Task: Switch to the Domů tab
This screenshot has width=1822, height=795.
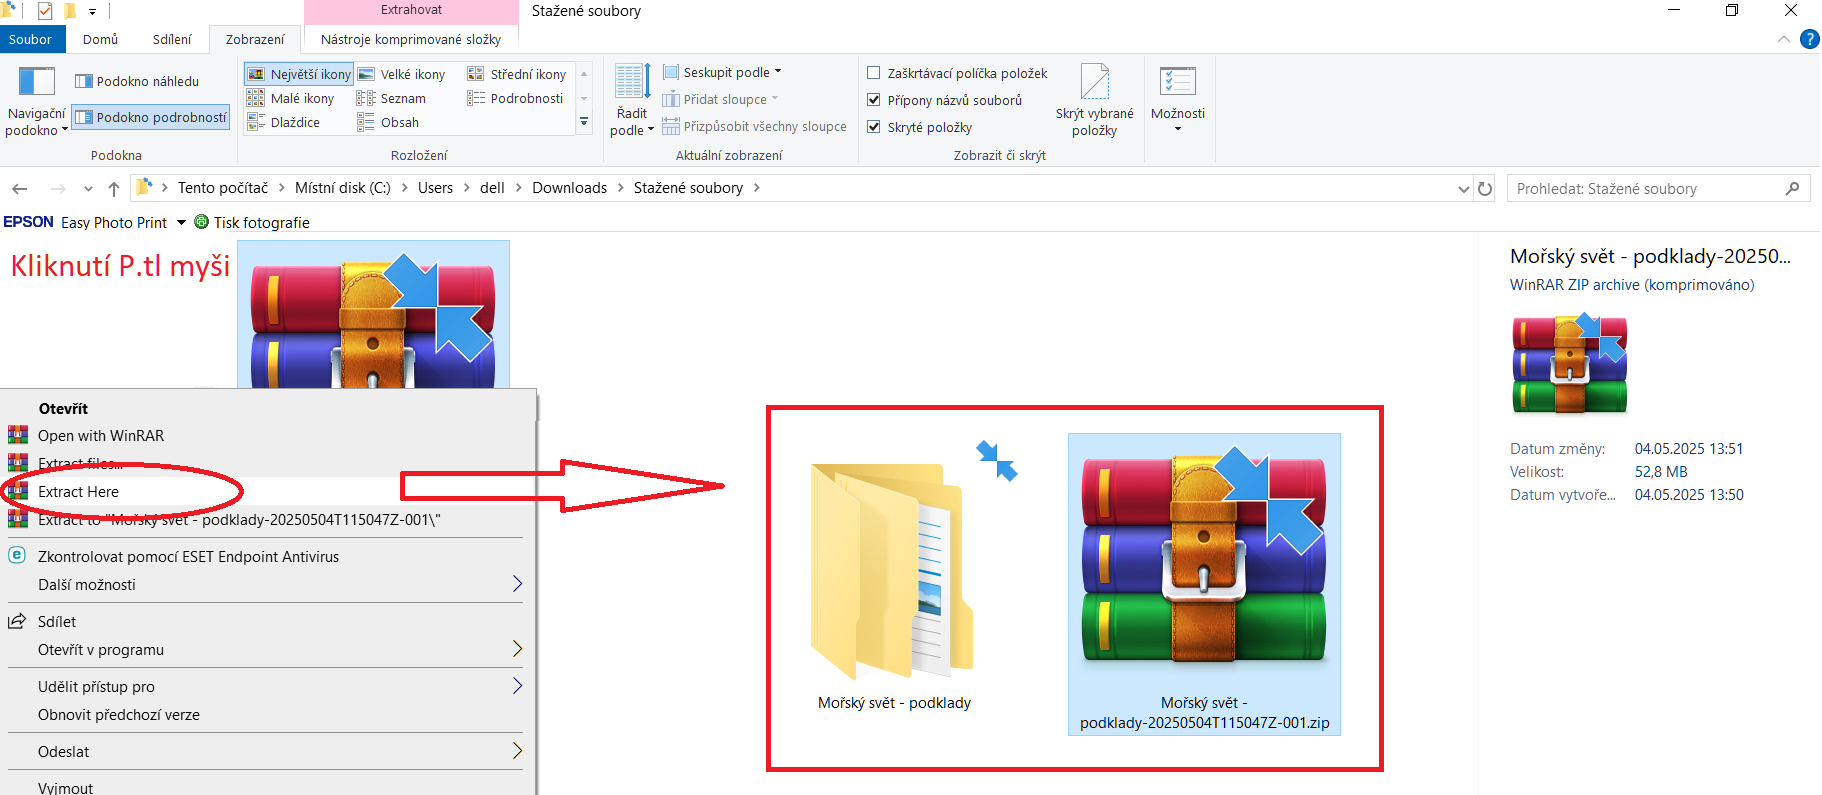Action: pos(100,39)
